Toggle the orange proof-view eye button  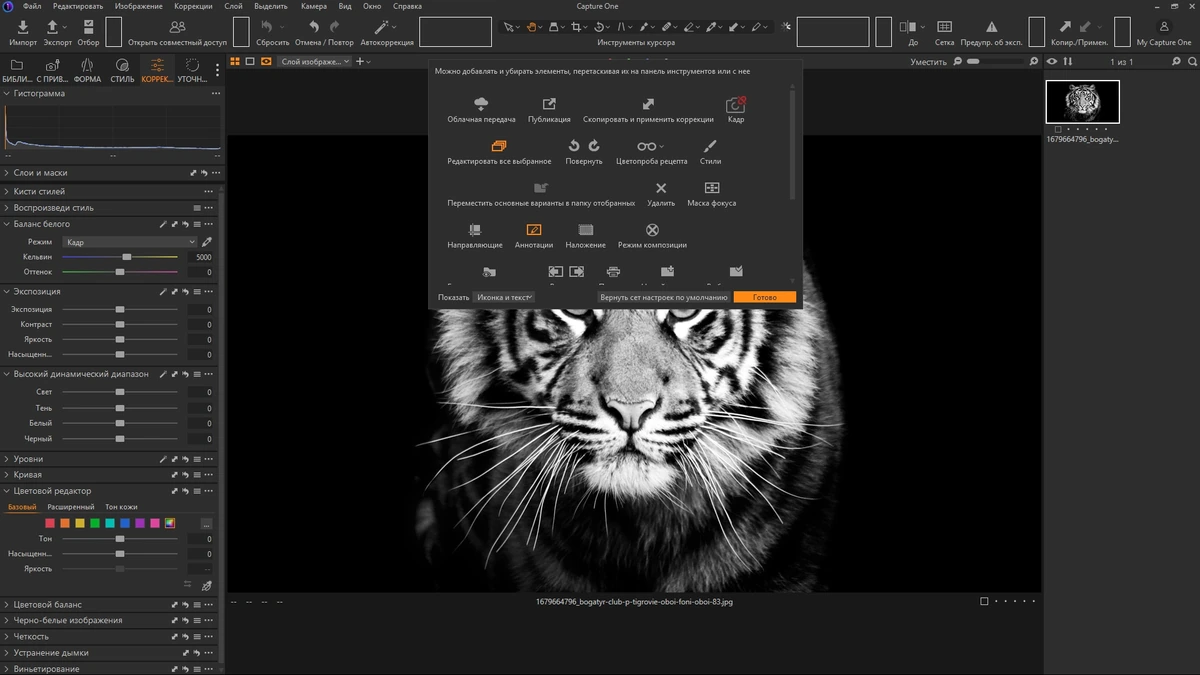[x=266, y=61]
